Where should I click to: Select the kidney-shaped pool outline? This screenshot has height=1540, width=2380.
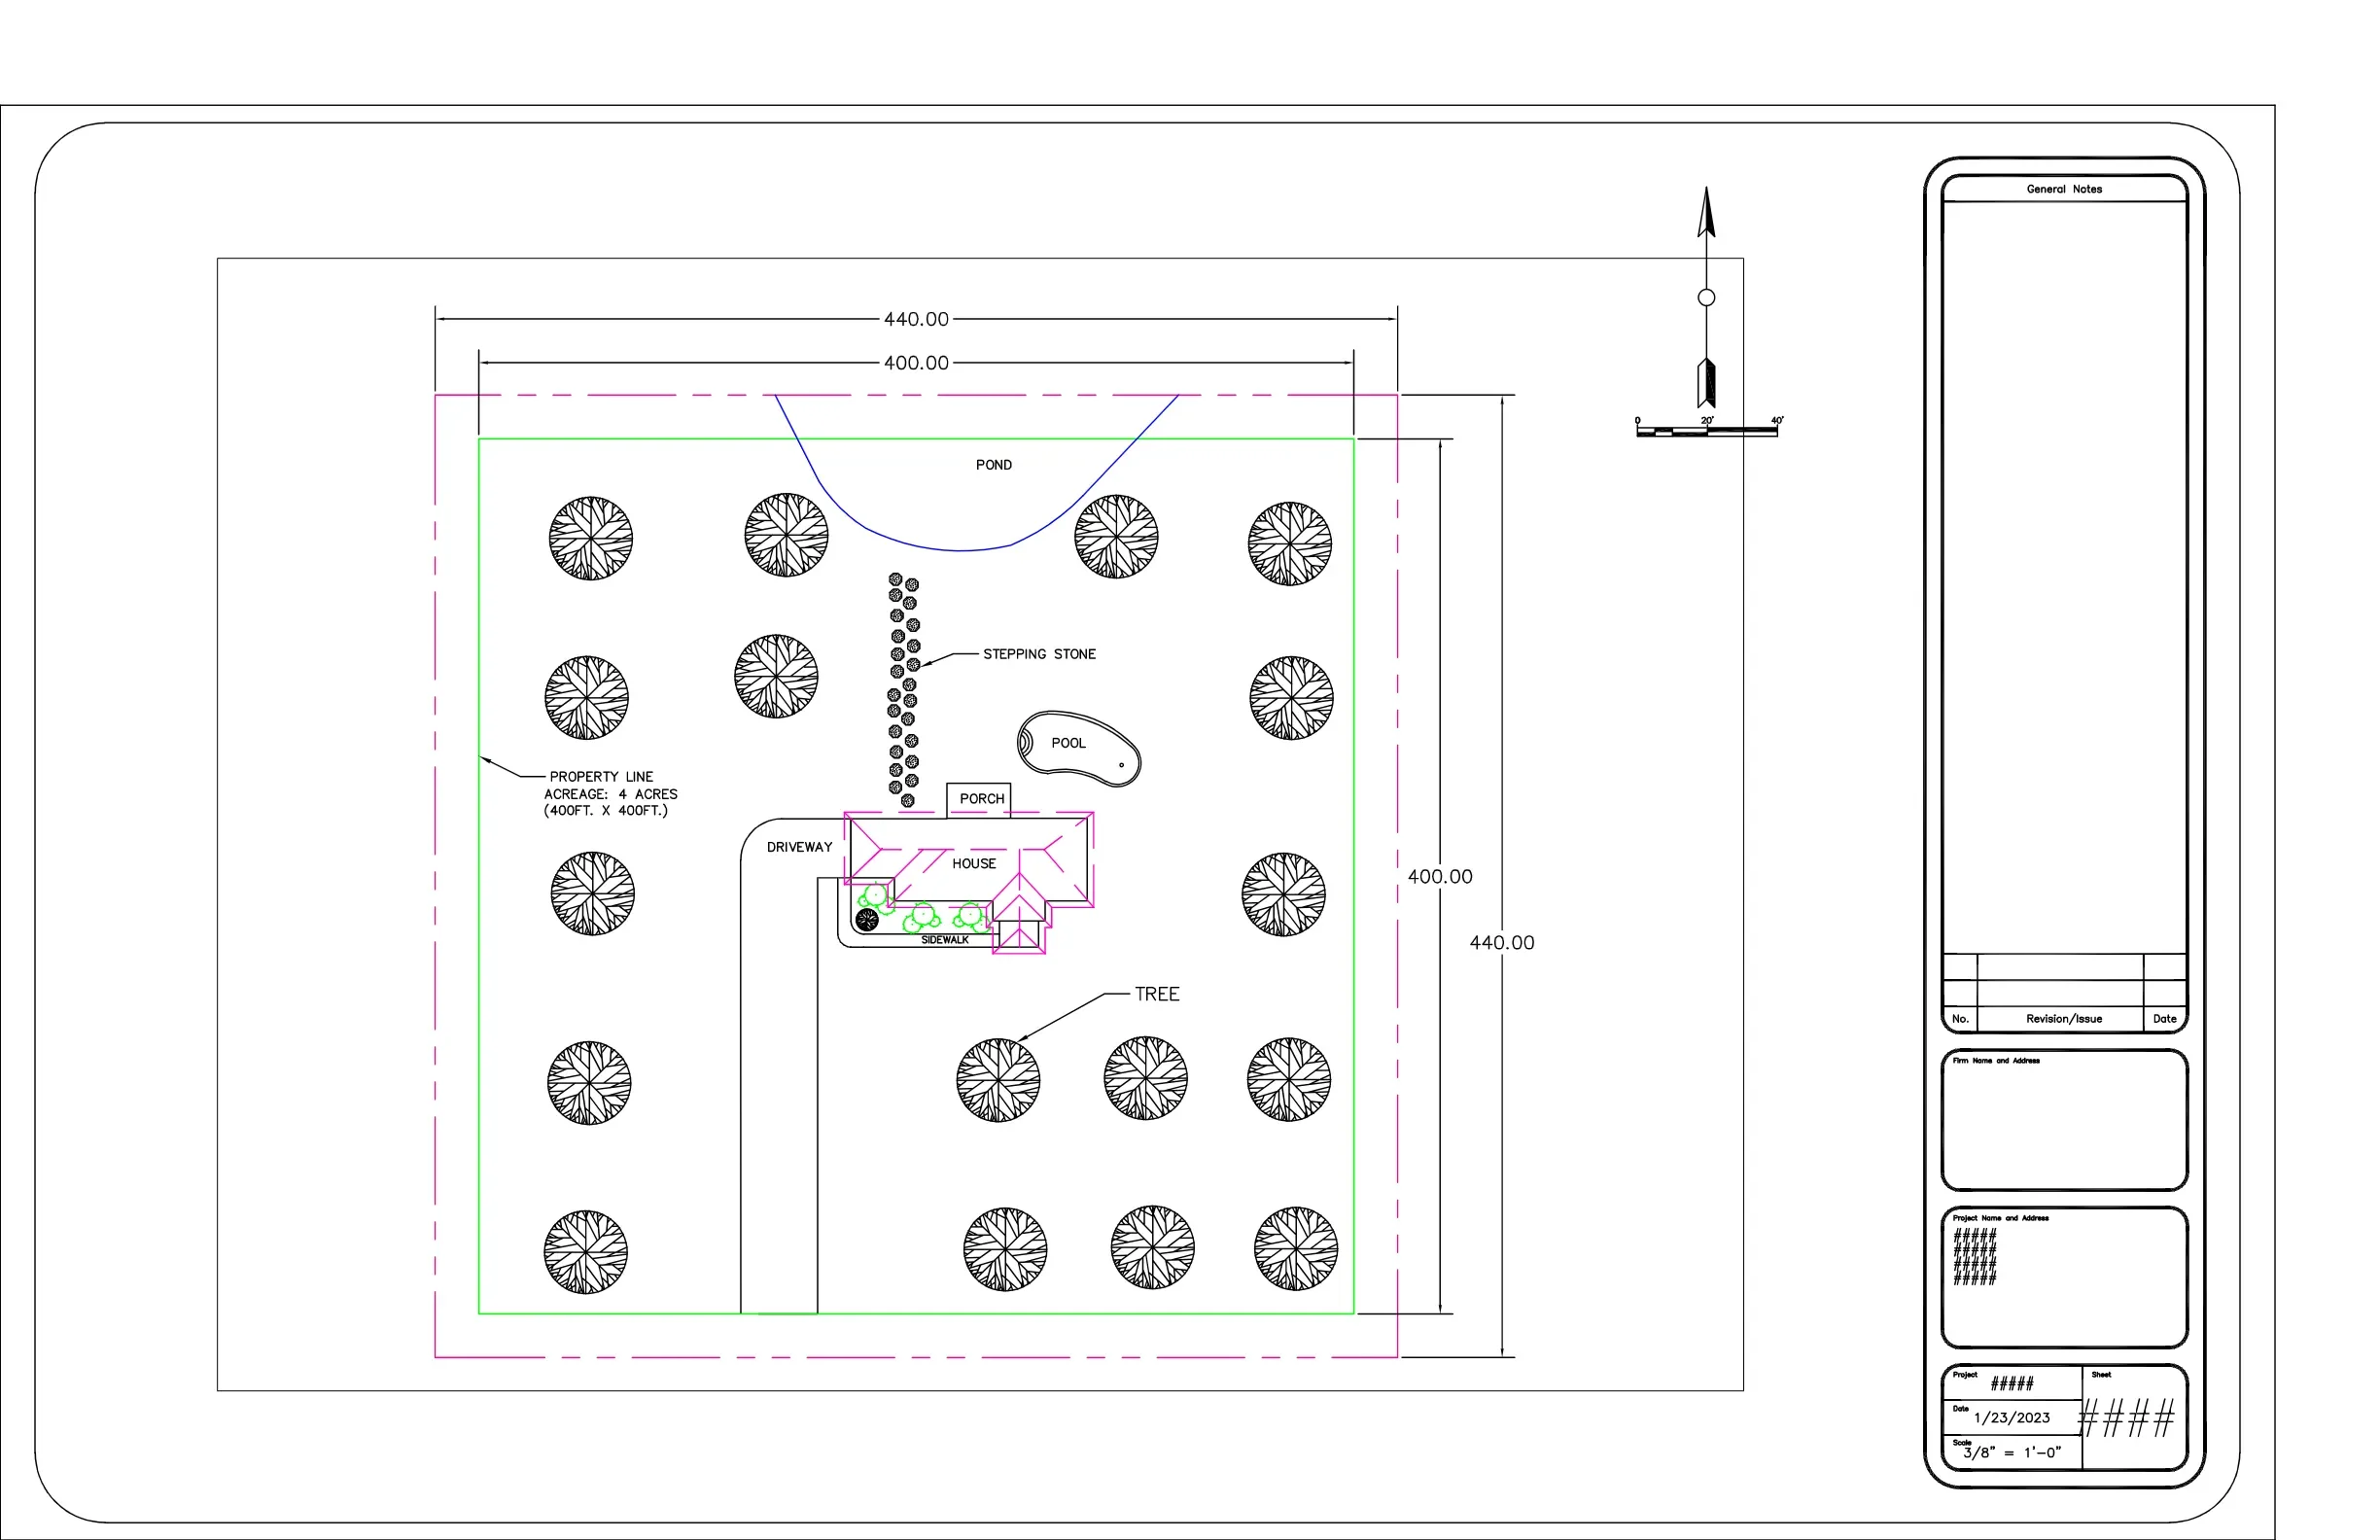1078,748
